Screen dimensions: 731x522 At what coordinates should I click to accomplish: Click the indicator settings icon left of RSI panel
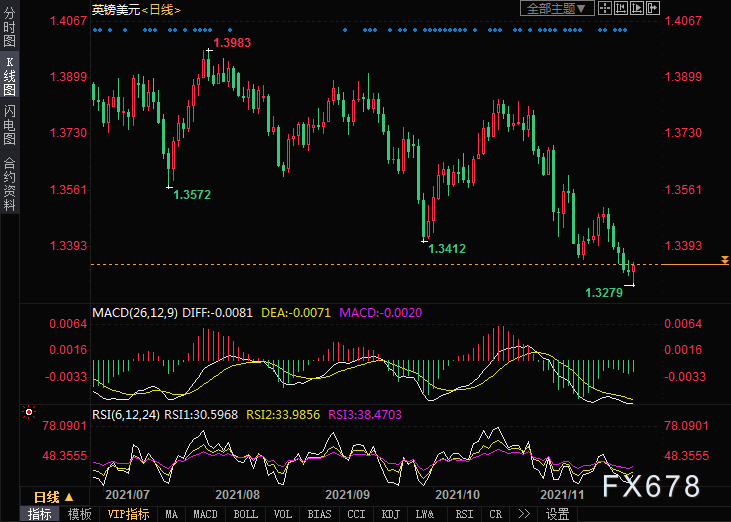(x=29, y=411)
